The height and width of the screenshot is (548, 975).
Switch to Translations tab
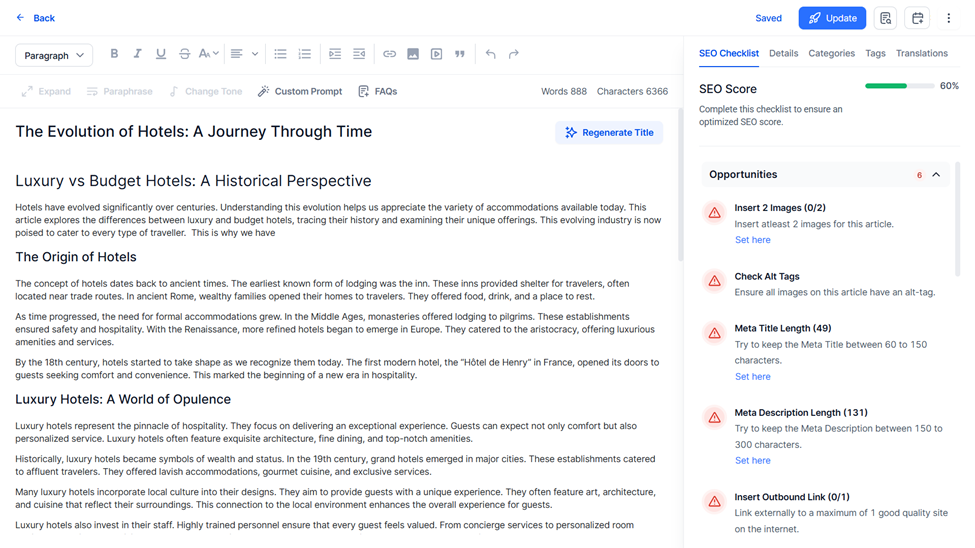coord(922,53)
